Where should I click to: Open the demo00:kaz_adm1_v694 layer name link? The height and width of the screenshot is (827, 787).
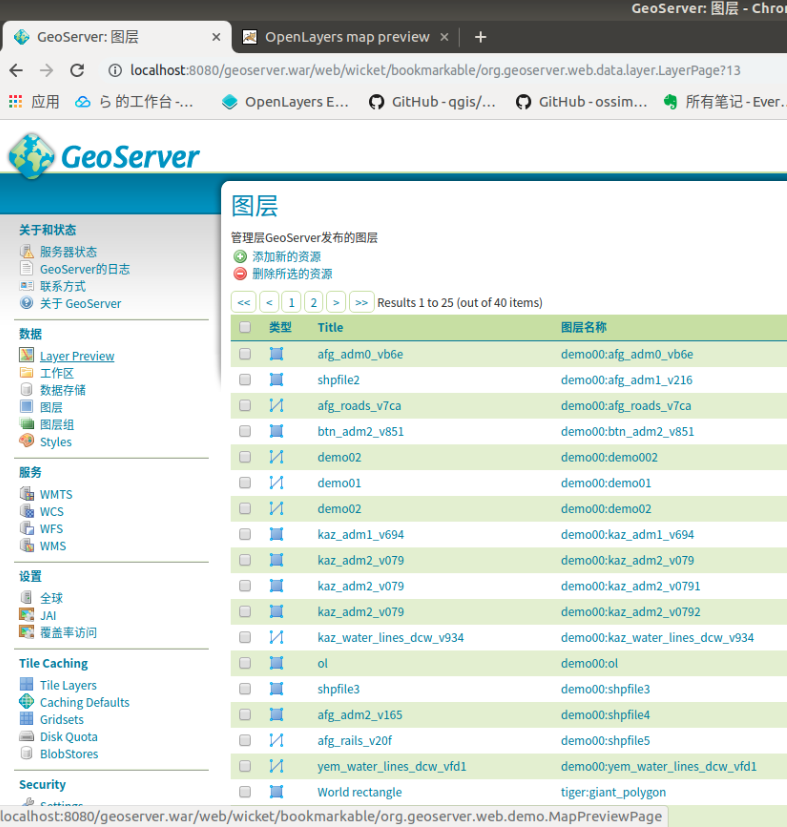627,535
